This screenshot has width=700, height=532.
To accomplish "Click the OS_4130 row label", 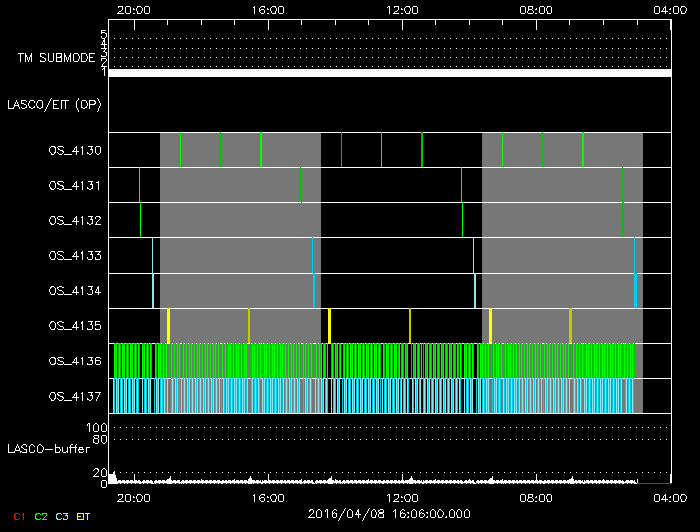I will (74, 150).
